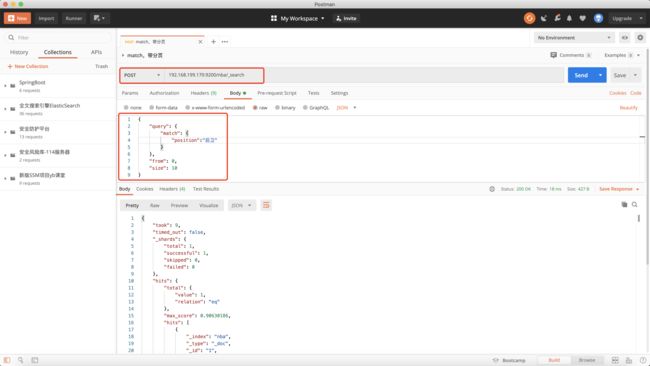Open the Send button dropdown arrow

point(600,75)
